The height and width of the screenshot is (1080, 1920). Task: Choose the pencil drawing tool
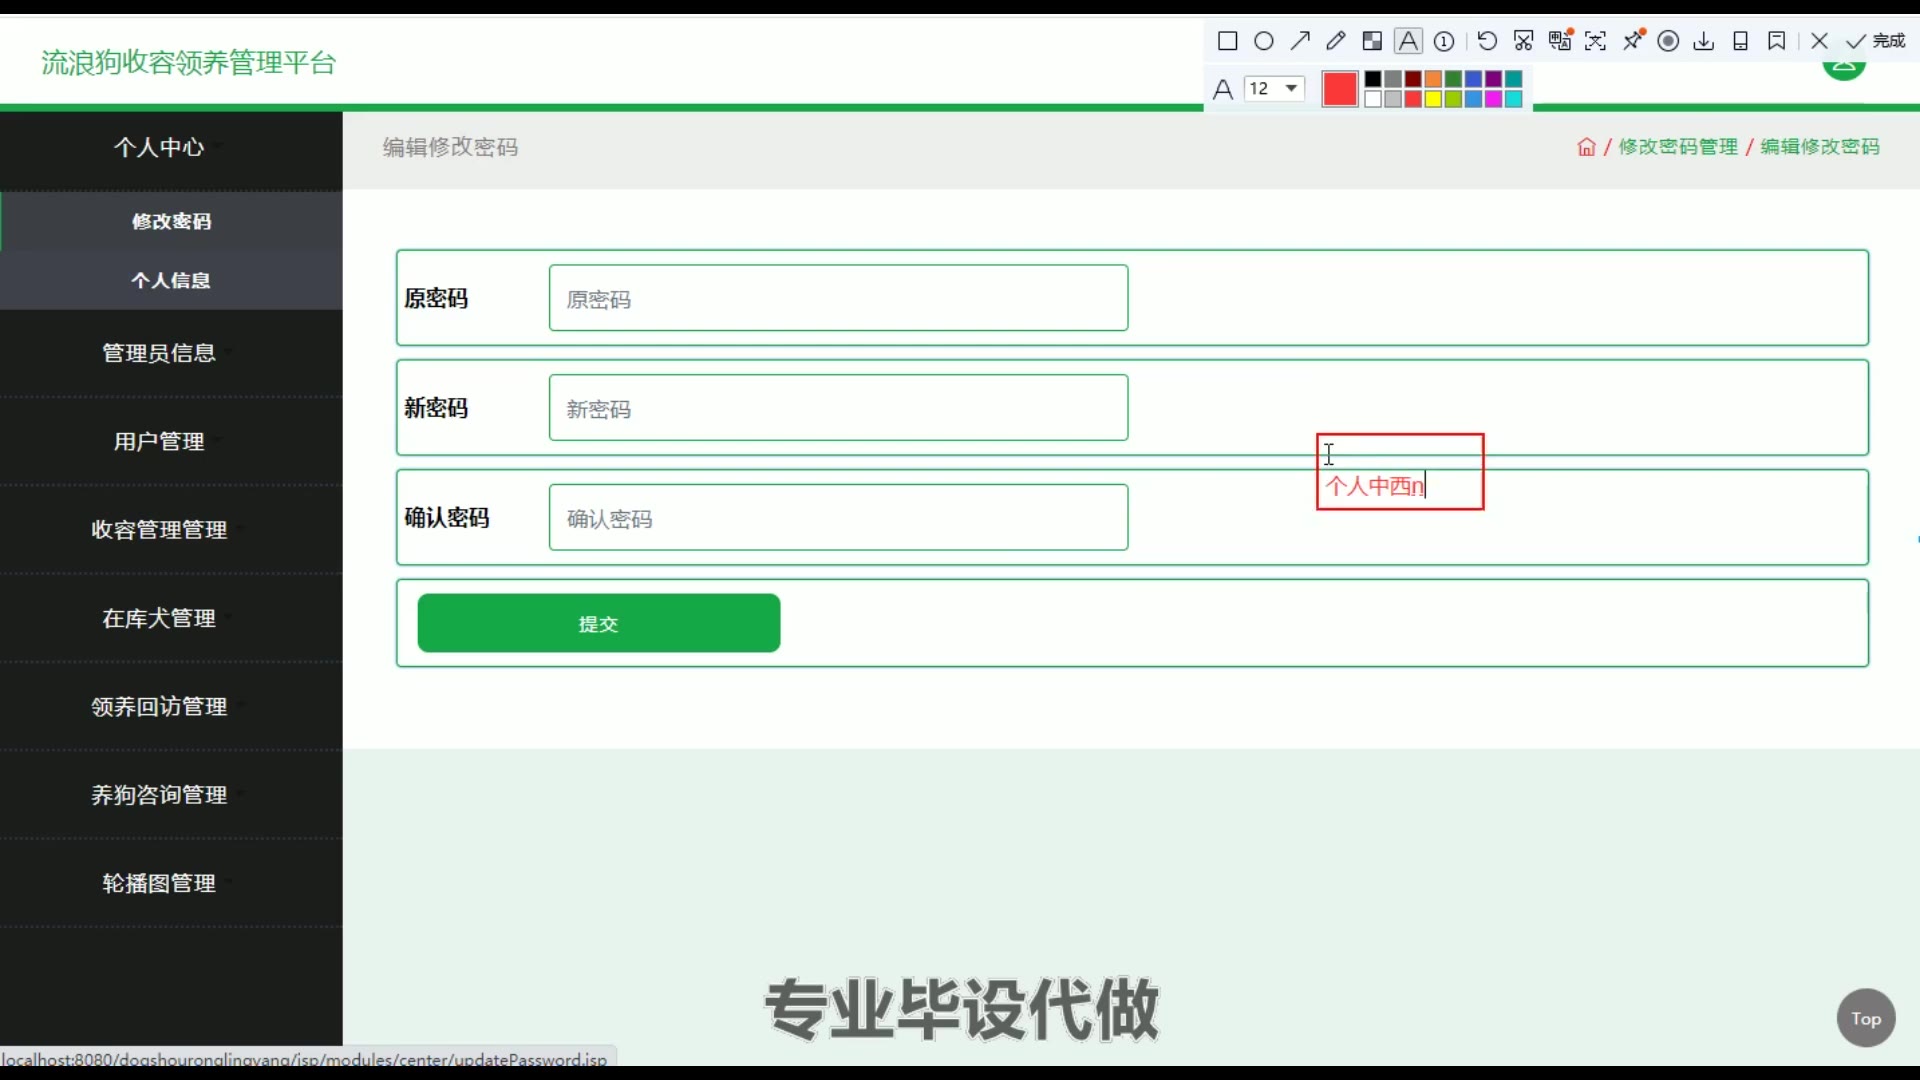(1336, 41)
